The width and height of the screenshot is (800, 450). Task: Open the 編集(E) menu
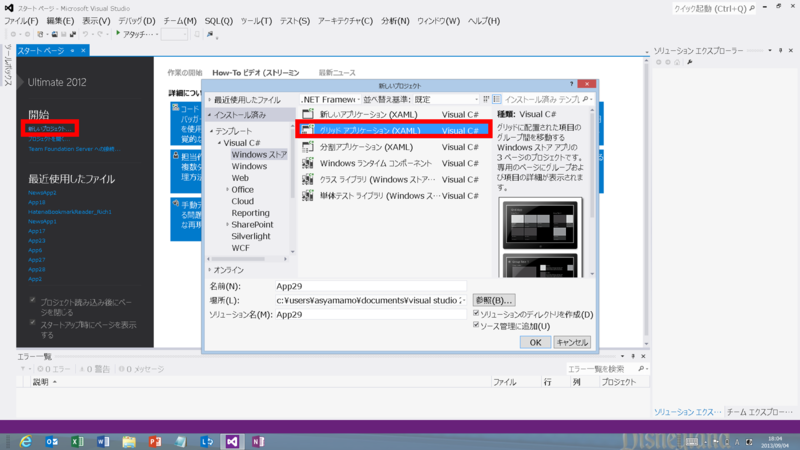[x=60, y=21]
